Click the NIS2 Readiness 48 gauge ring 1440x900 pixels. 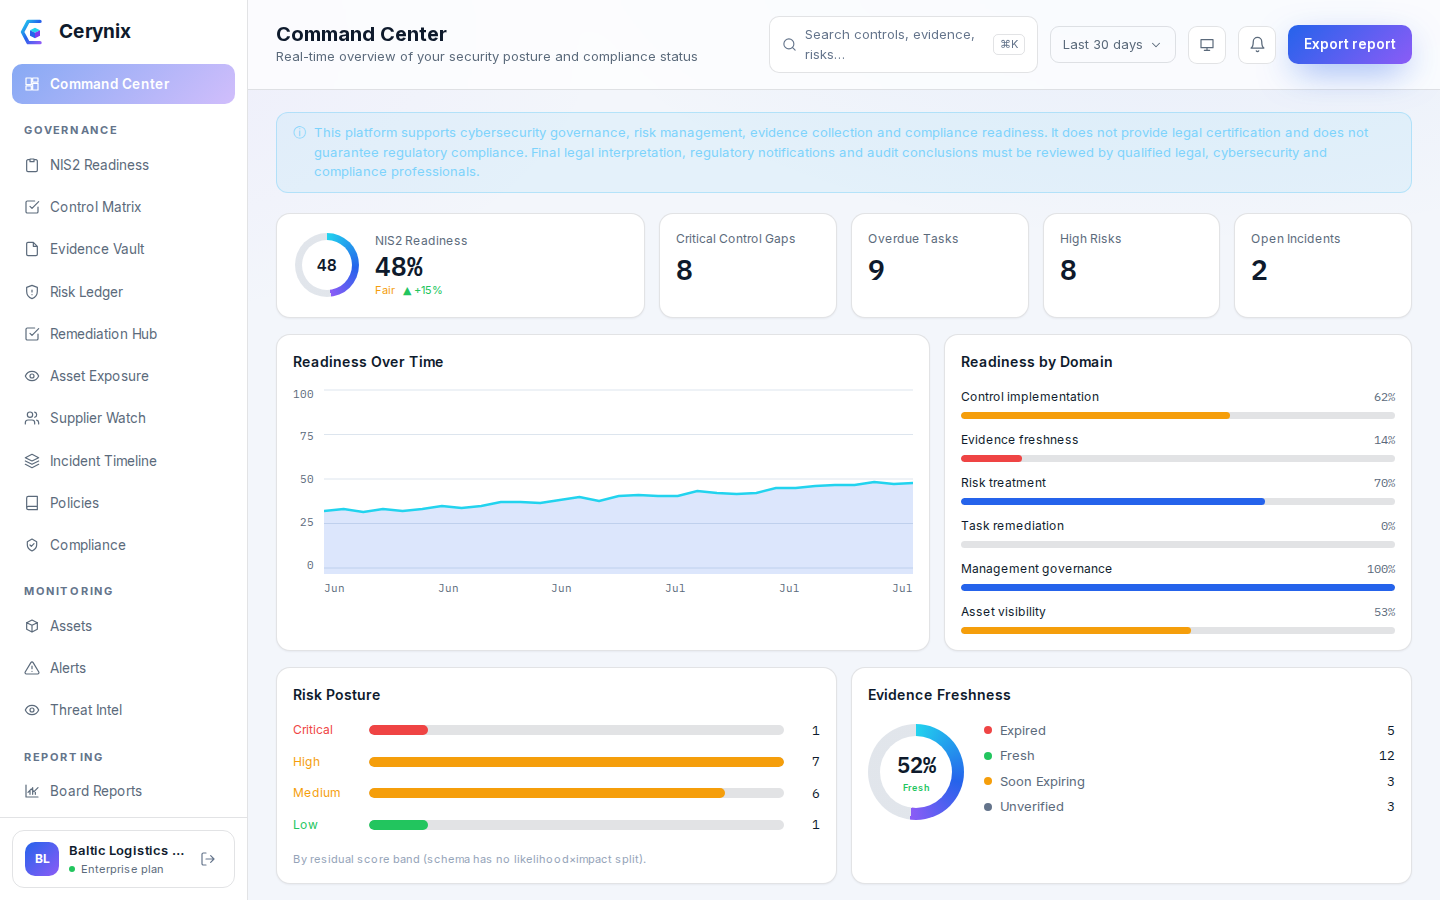tap(327, 265)
